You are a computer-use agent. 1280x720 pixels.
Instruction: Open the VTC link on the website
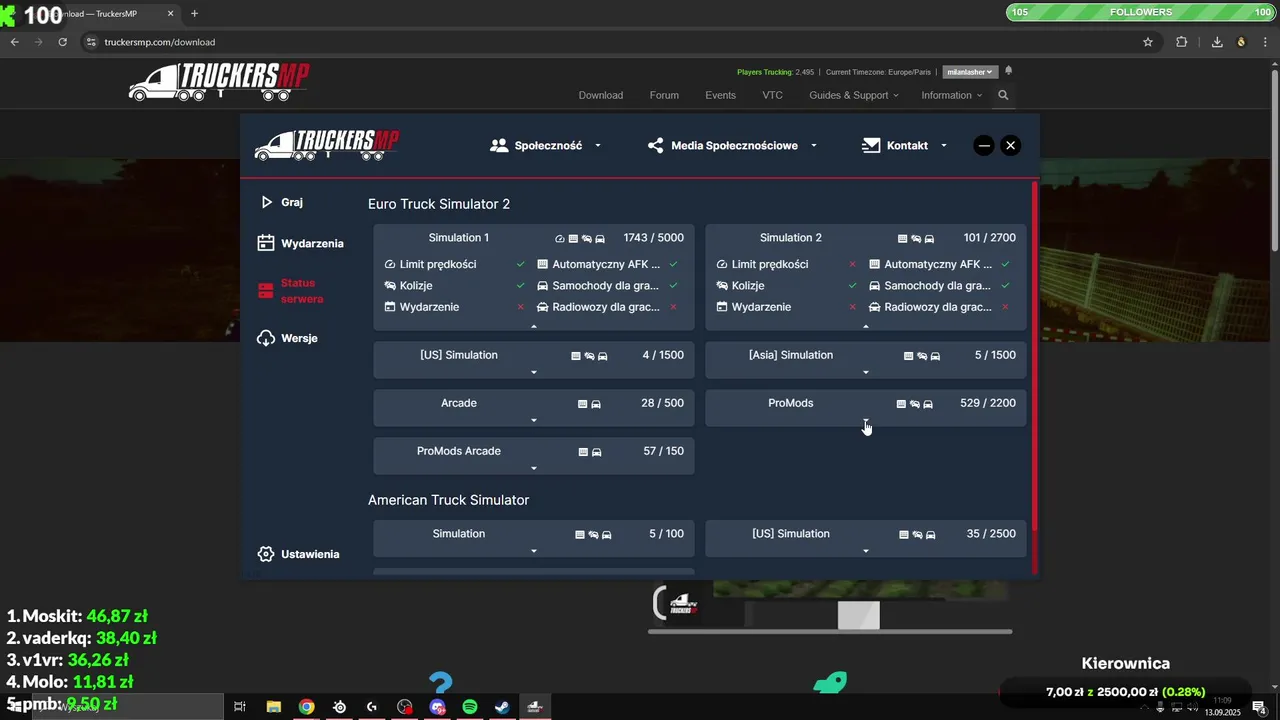tap(773, 95)
